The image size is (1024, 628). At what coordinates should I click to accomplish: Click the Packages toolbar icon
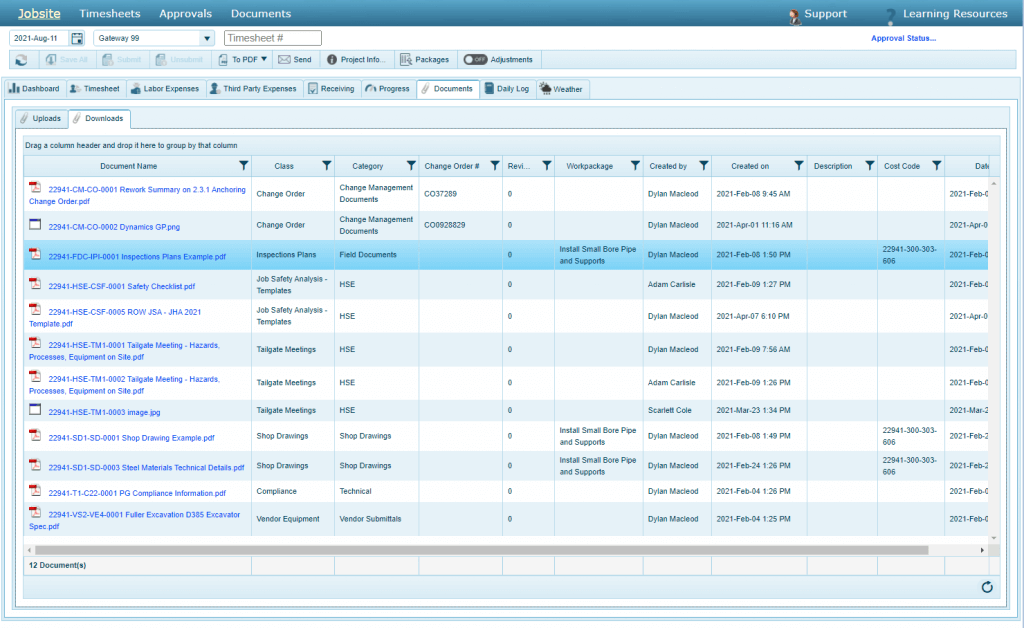coord(424,59)
